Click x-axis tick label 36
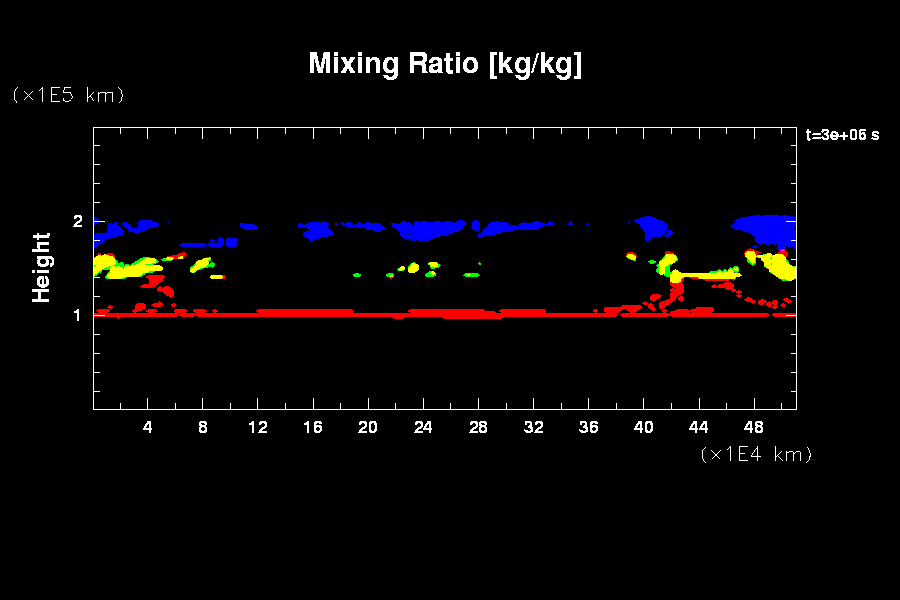The image size is (900, 600). click(588, 428)
